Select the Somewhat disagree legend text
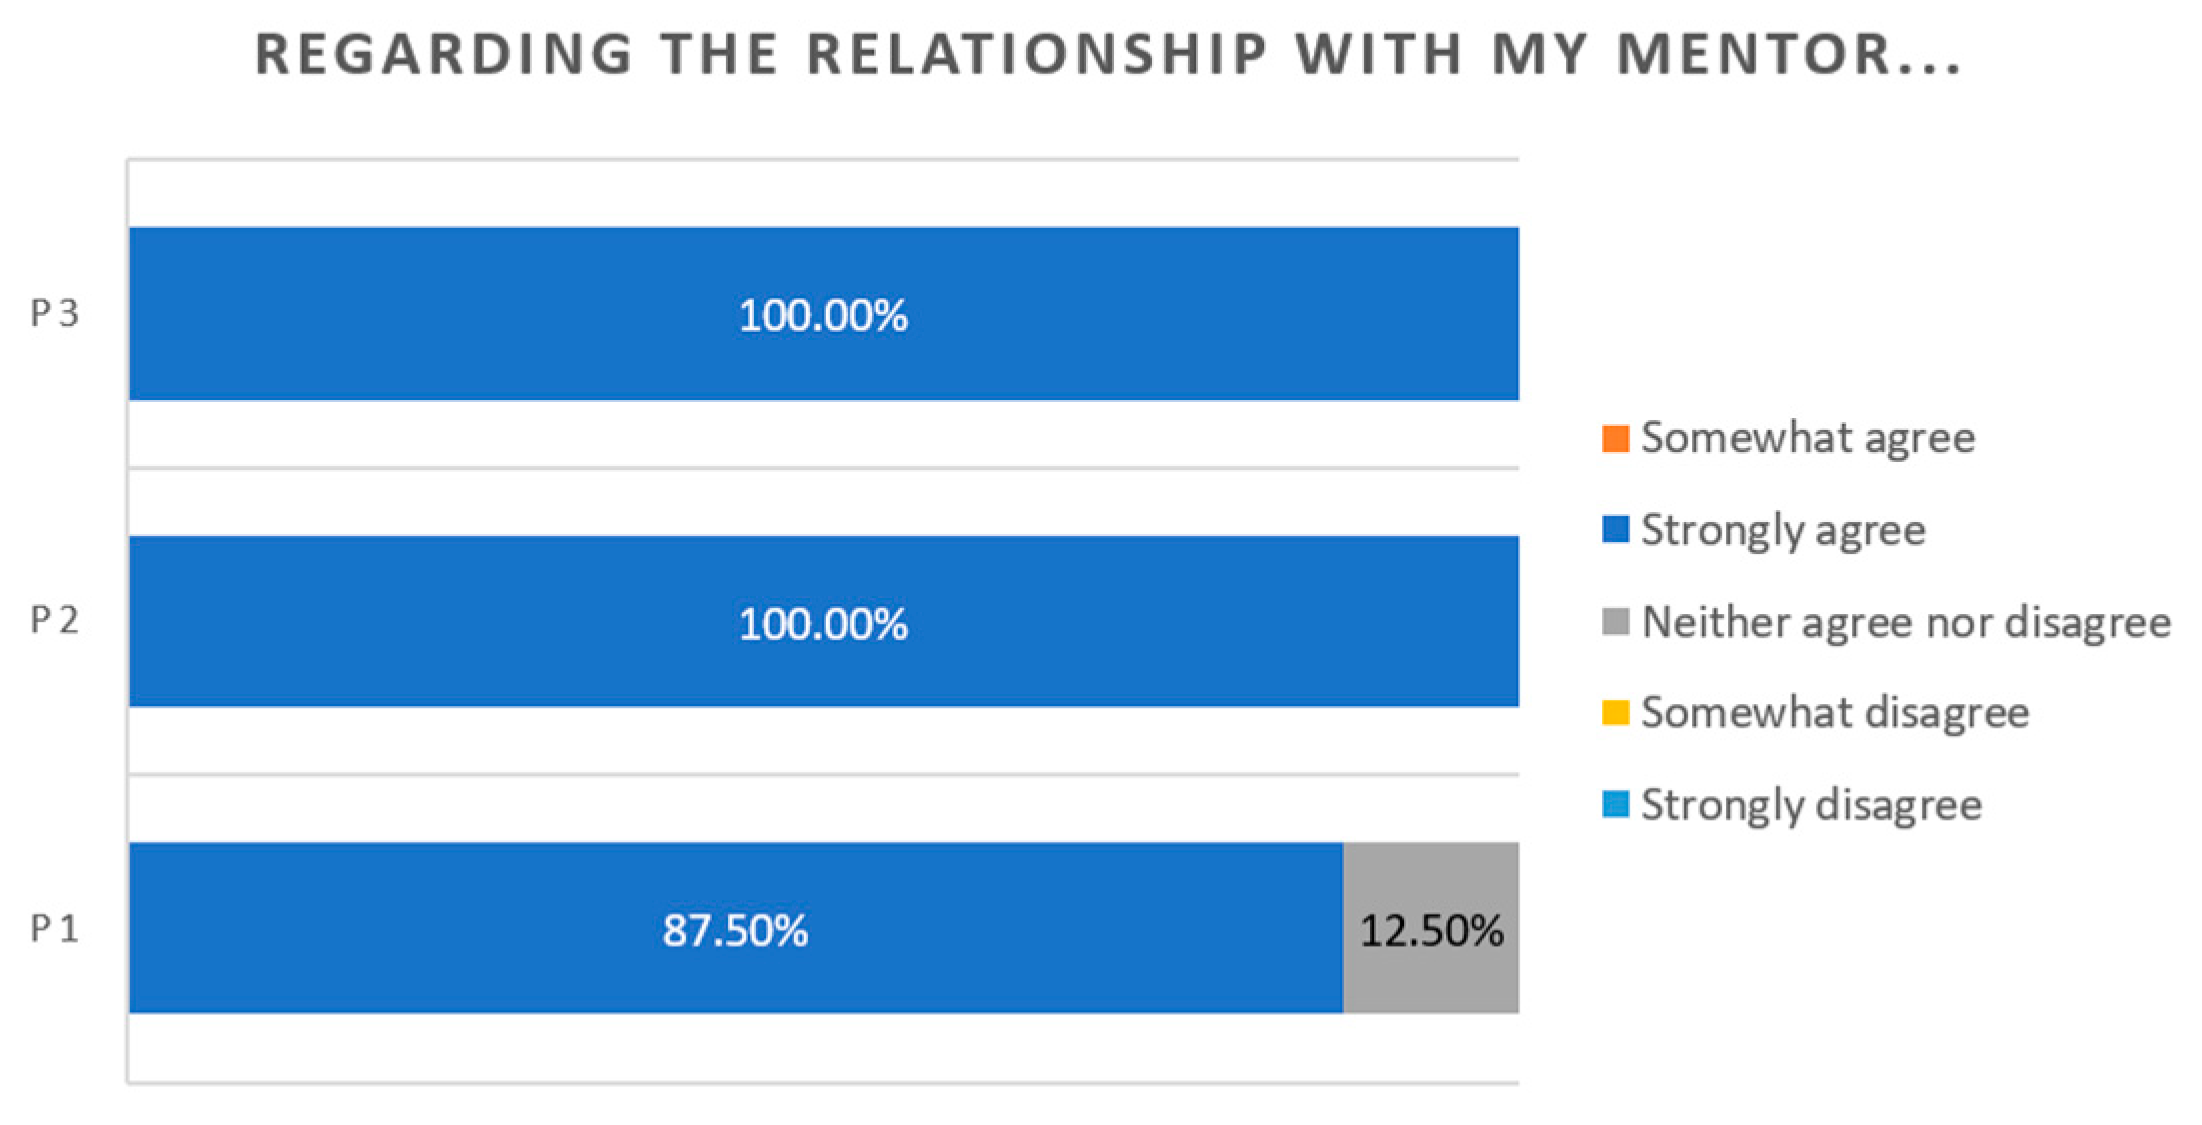Image resolution: width=2202 pixels, height=1125 pixels. coord(1835,713)
